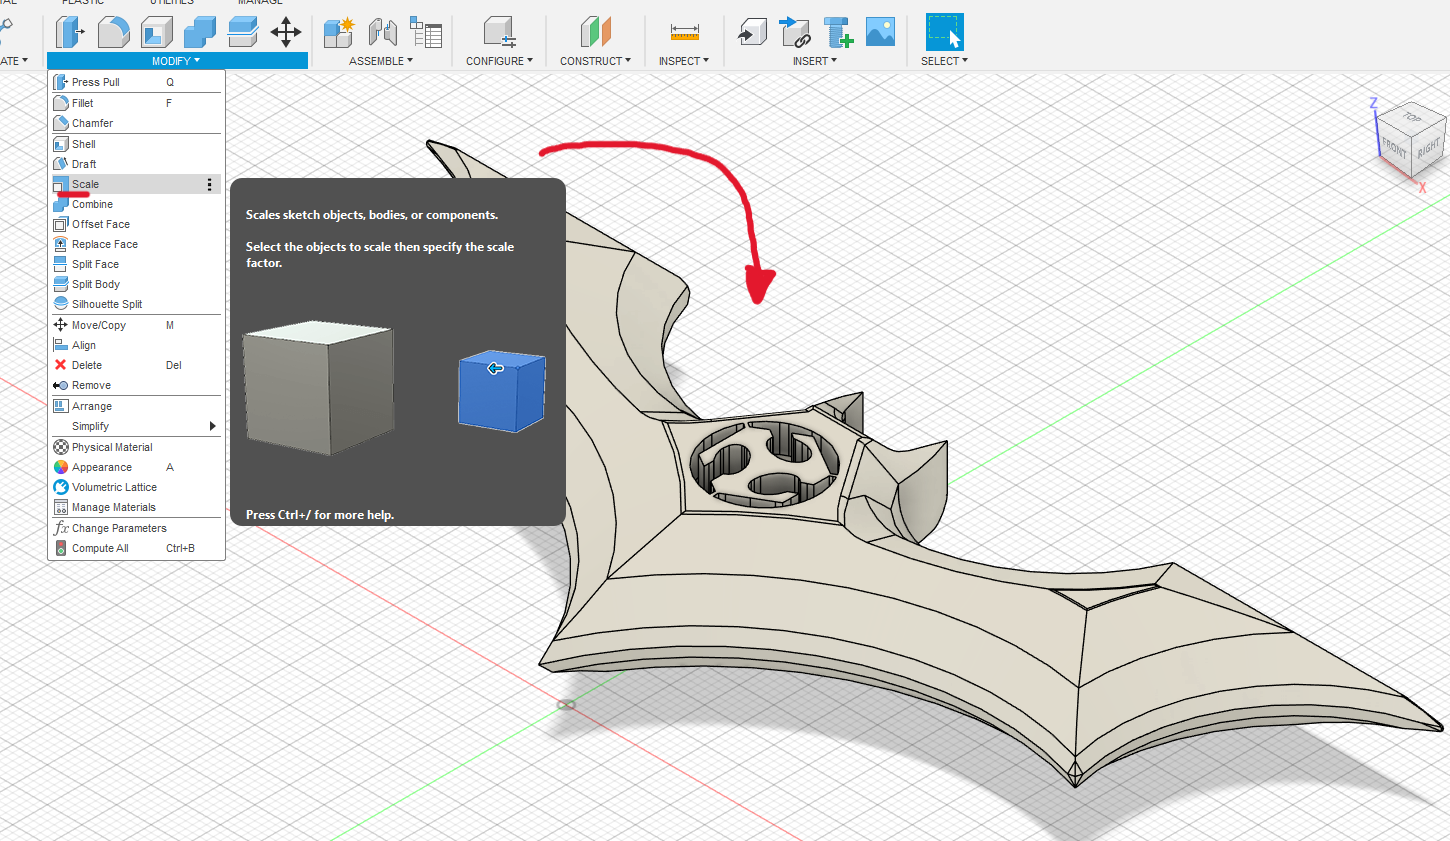Click the RIGHT face of the ViewCube

[1428, 147]
